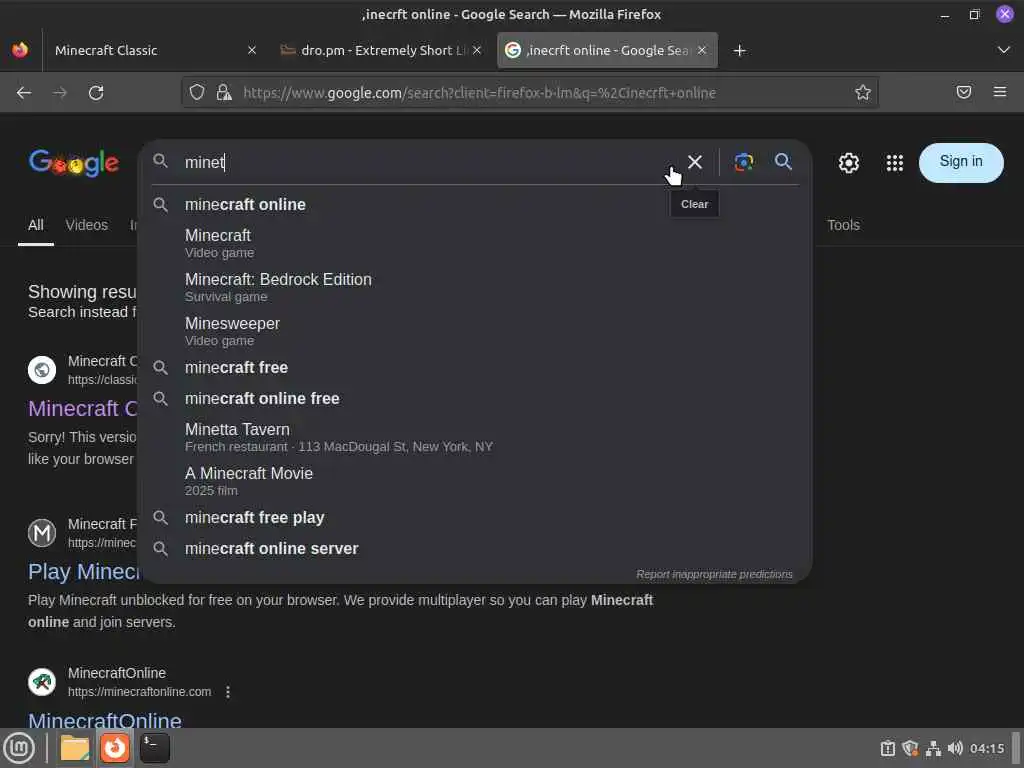Close the Minecraft Classic tab

[252, 50]
